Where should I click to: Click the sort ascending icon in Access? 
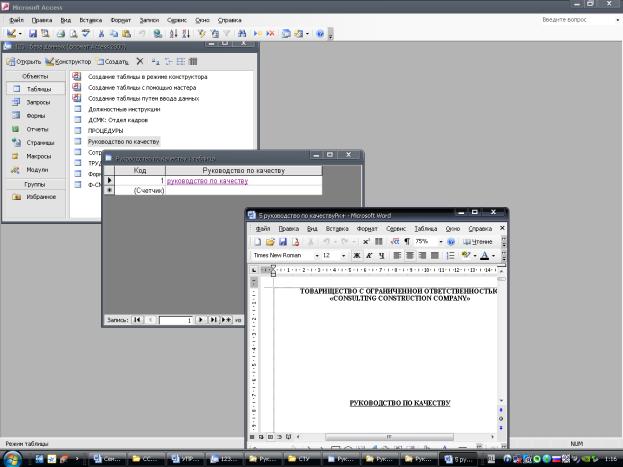174,33
